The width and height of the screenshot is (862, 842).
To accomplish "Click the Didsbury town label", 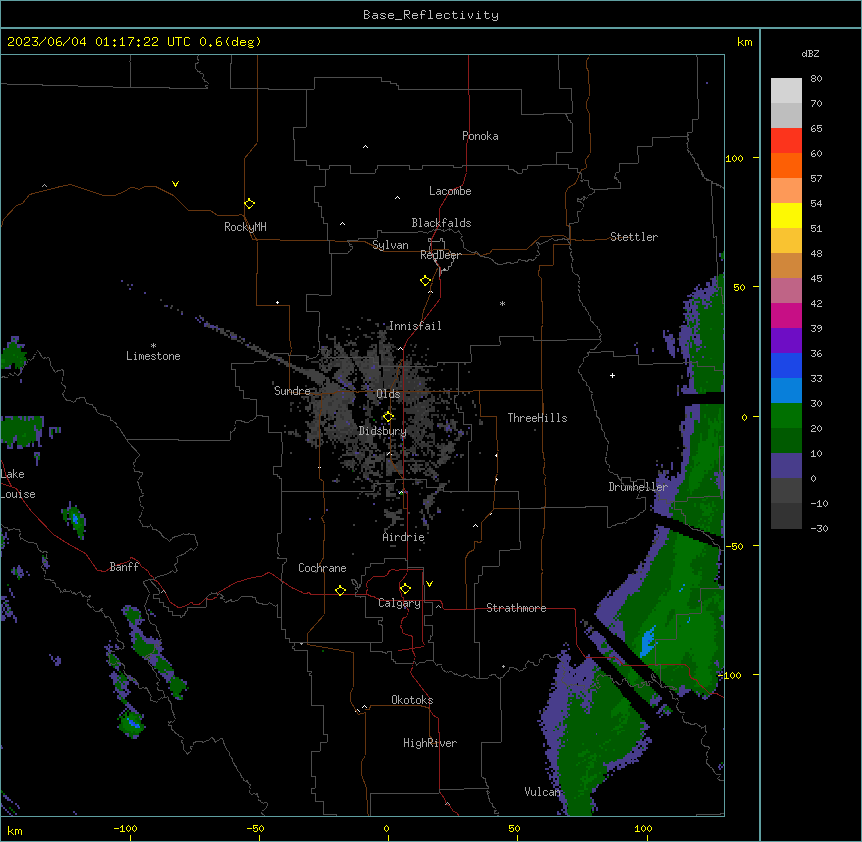I will coord(383,431).
